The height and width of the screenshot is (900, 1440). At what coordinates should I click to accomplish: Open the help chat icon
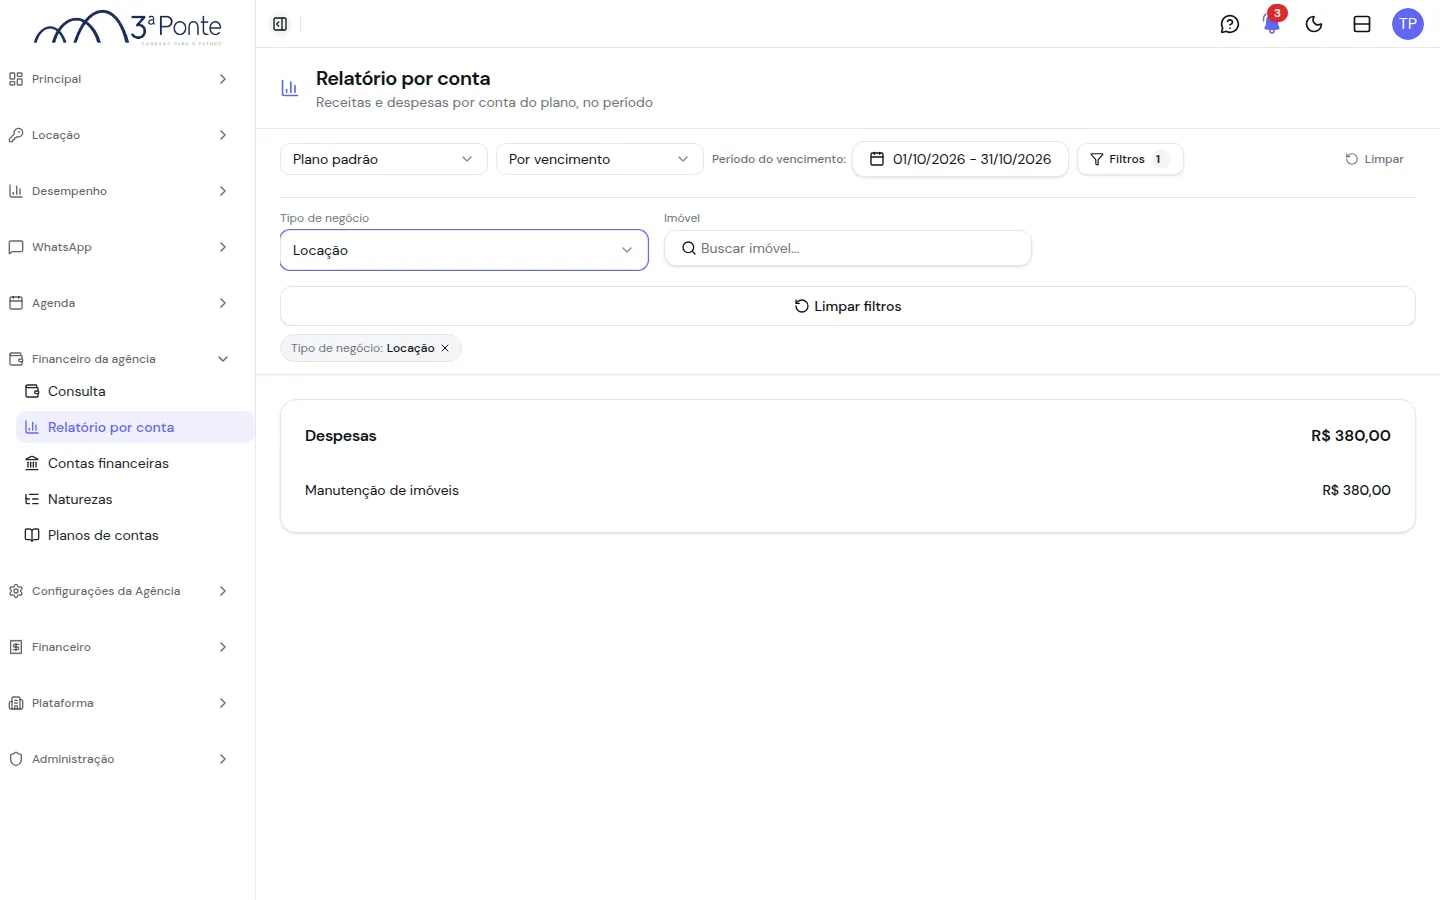click(x=1230, y=24)
